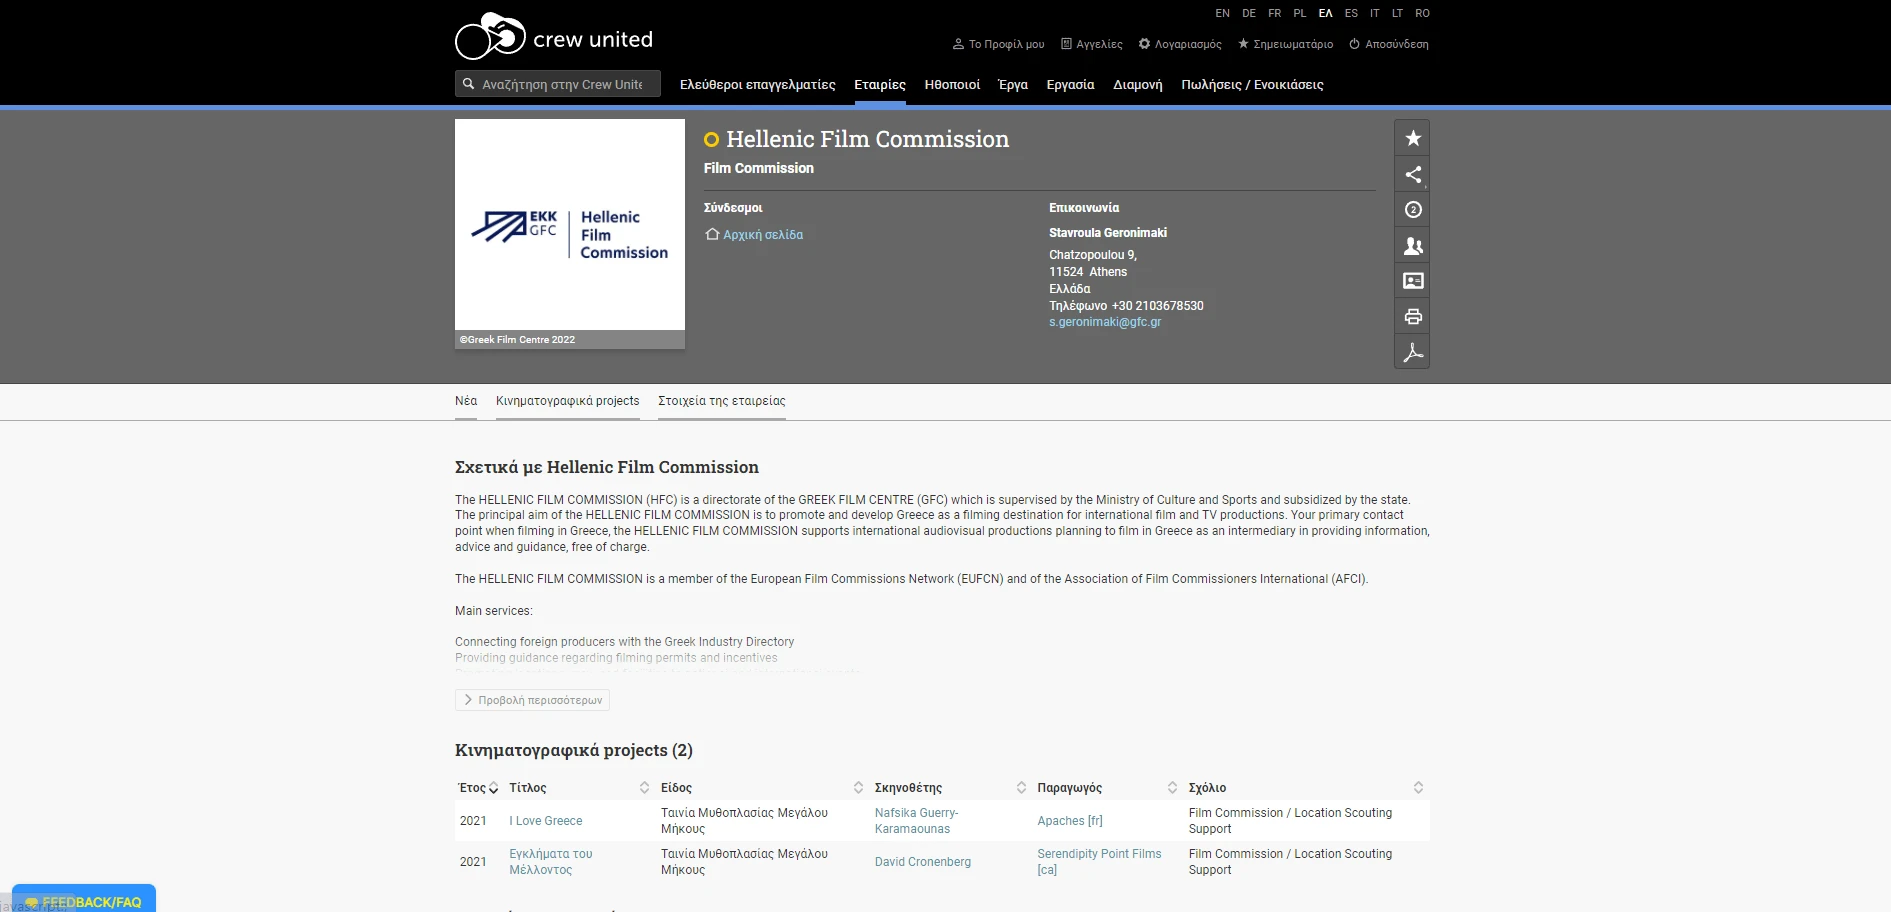The height and width of the screenshot is (912, 1891).
Task: Open the I Love Greece project link
Action: pyautogui.click(x=545, y=820)
